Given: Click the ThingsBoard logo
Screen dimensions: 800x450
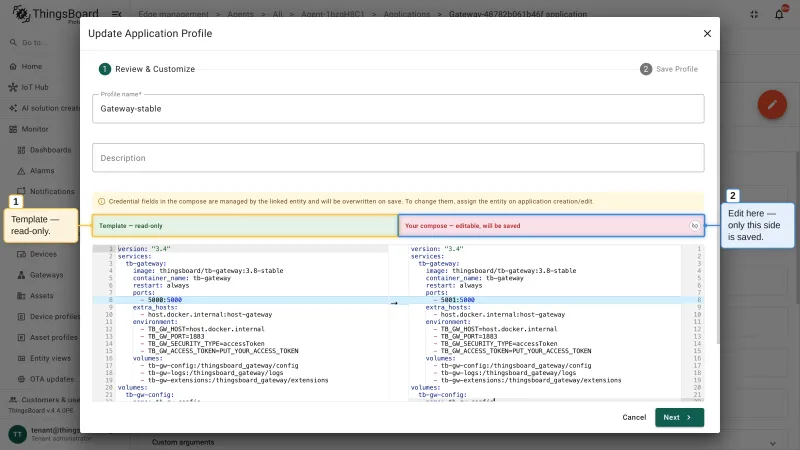Looking at the screenshot, I should (55, 14).
